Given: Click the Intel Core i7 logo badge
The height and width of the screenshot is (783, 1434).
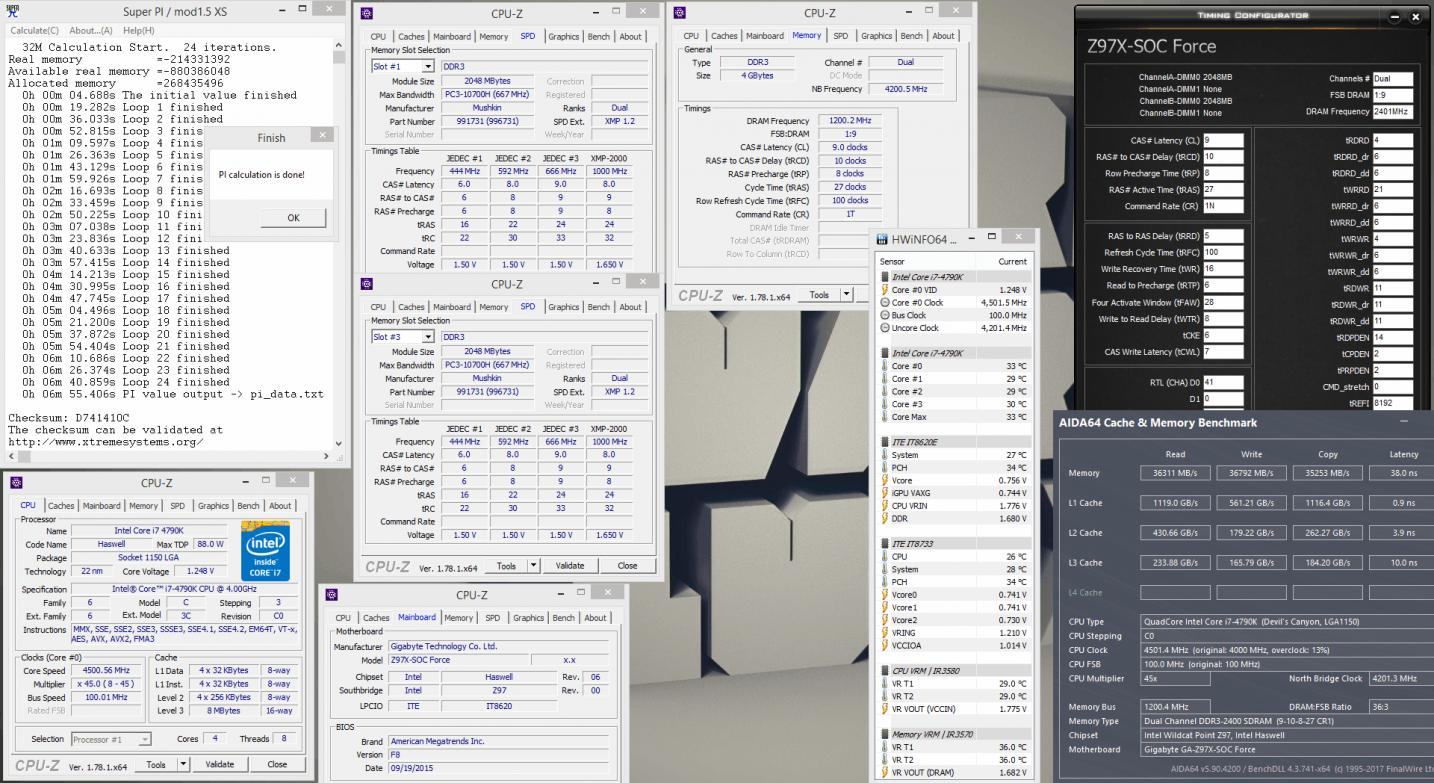Looking at the screenshot, I should point(265,552).
